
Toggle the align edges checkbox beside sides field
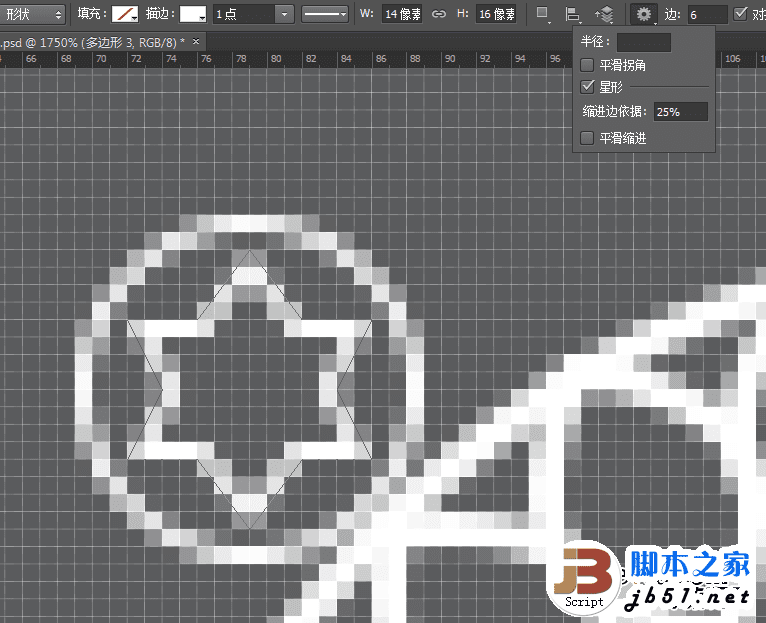coord(741,14)
